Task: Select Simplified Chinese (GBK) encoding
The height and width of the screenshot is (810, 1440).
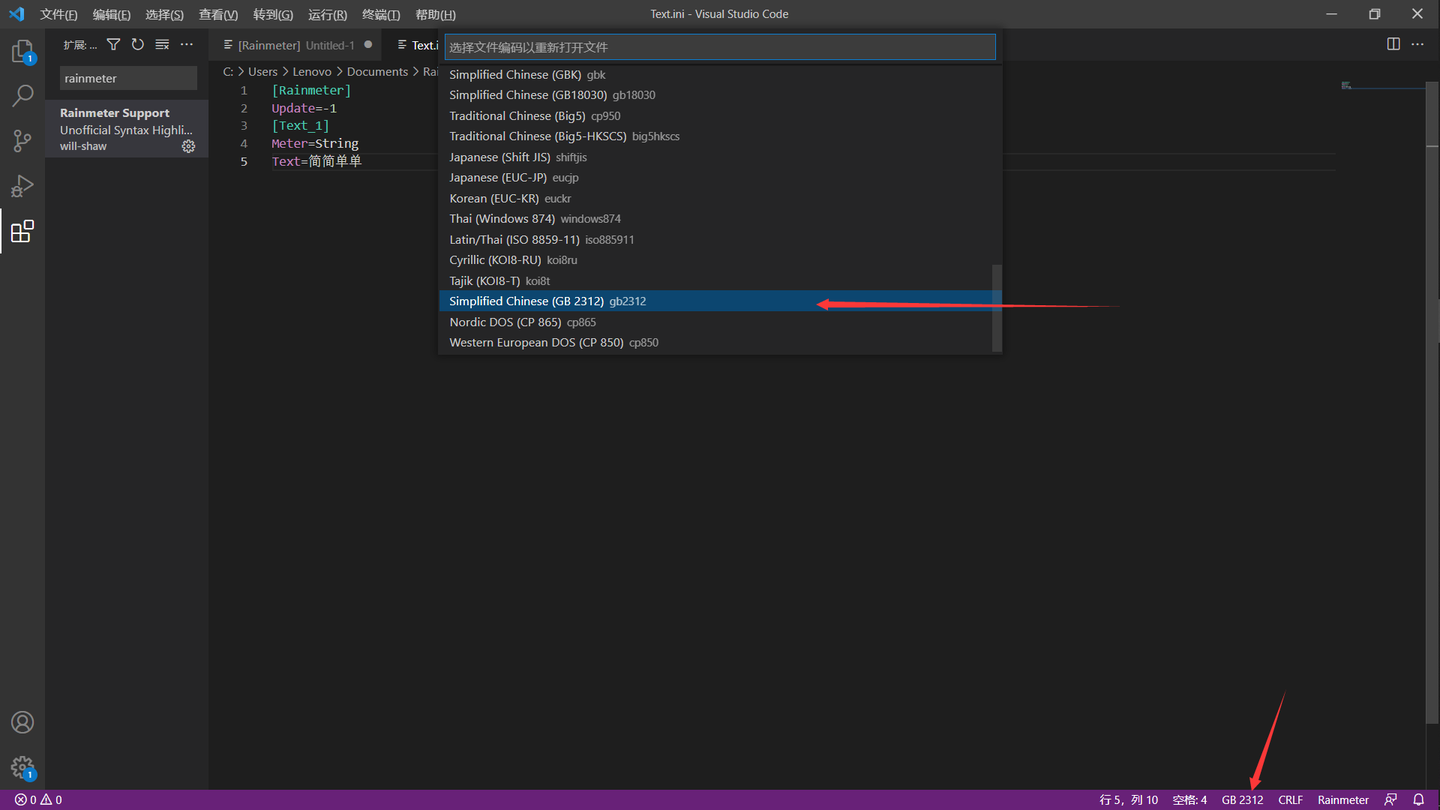Action: pyautogui.click(x=720, y=75)
